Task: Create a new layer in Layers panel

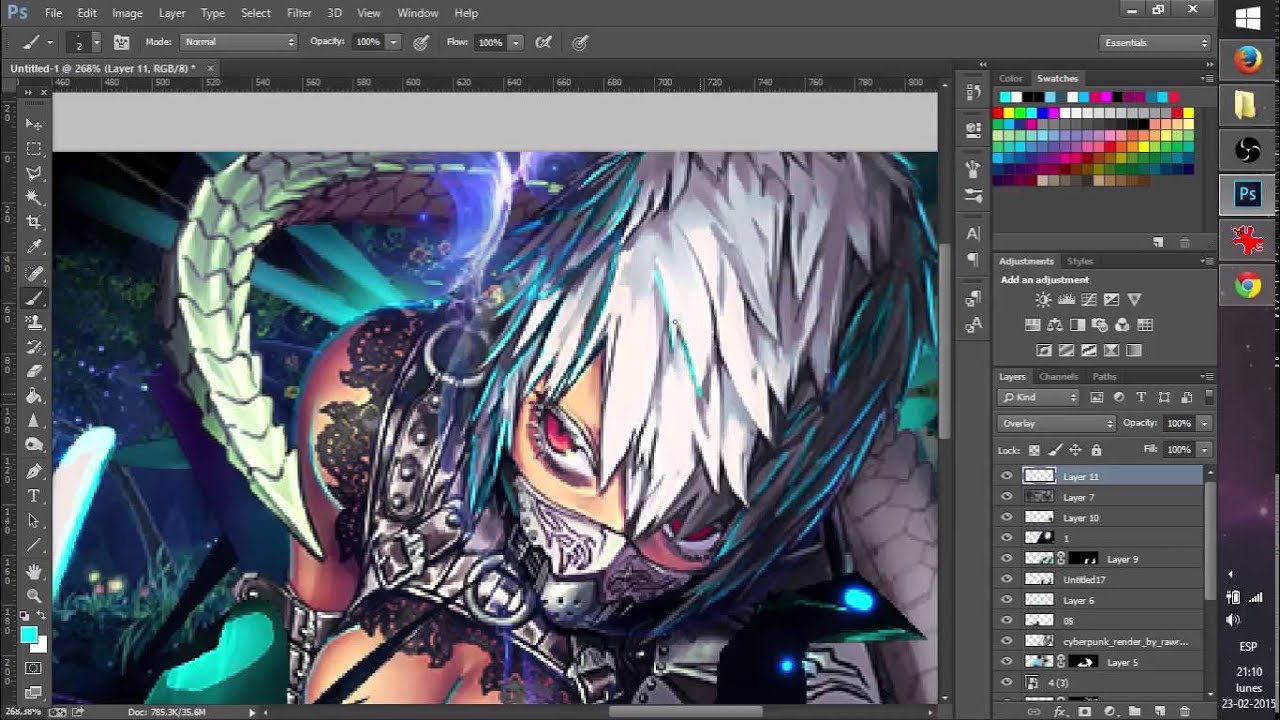Action: click(1159, 712)
